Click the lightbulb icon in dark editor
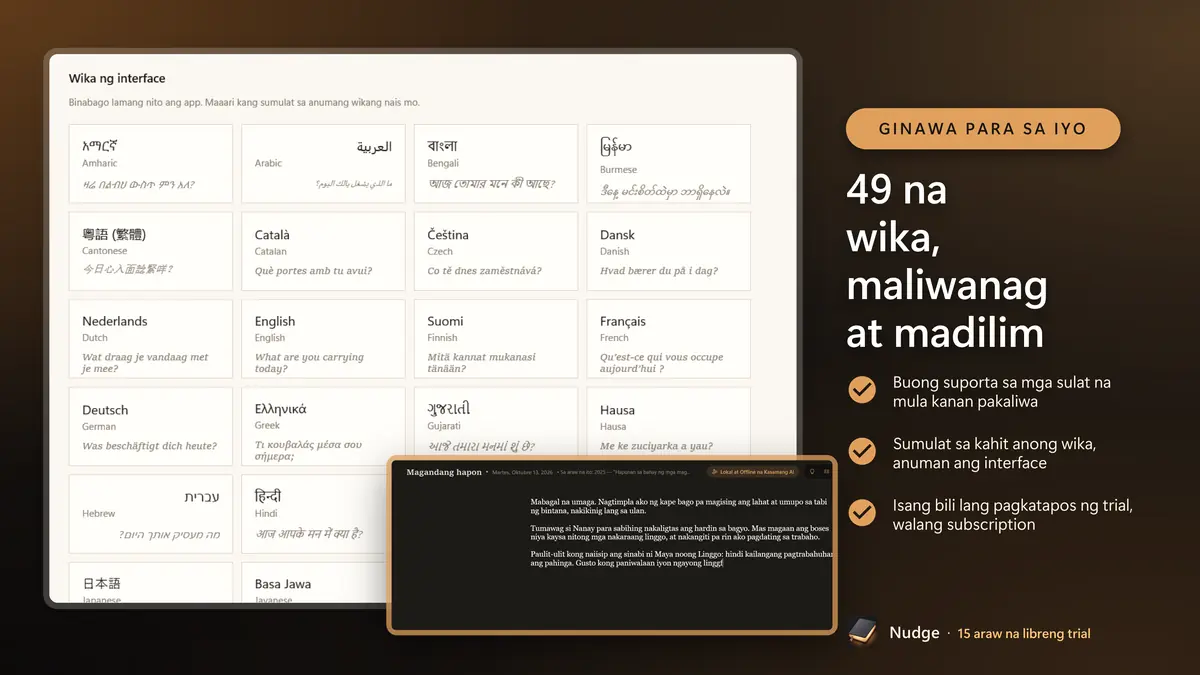 pos(812,471)
